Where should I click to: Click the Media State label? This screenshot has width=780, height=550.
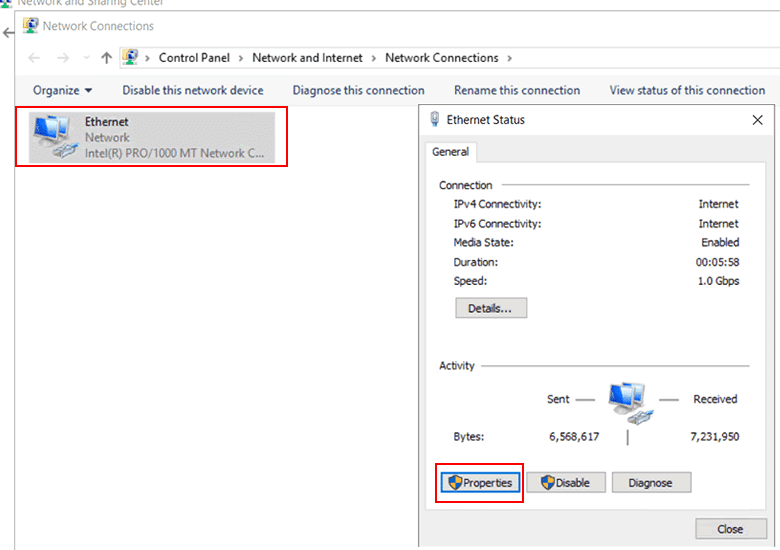point(484,243)
